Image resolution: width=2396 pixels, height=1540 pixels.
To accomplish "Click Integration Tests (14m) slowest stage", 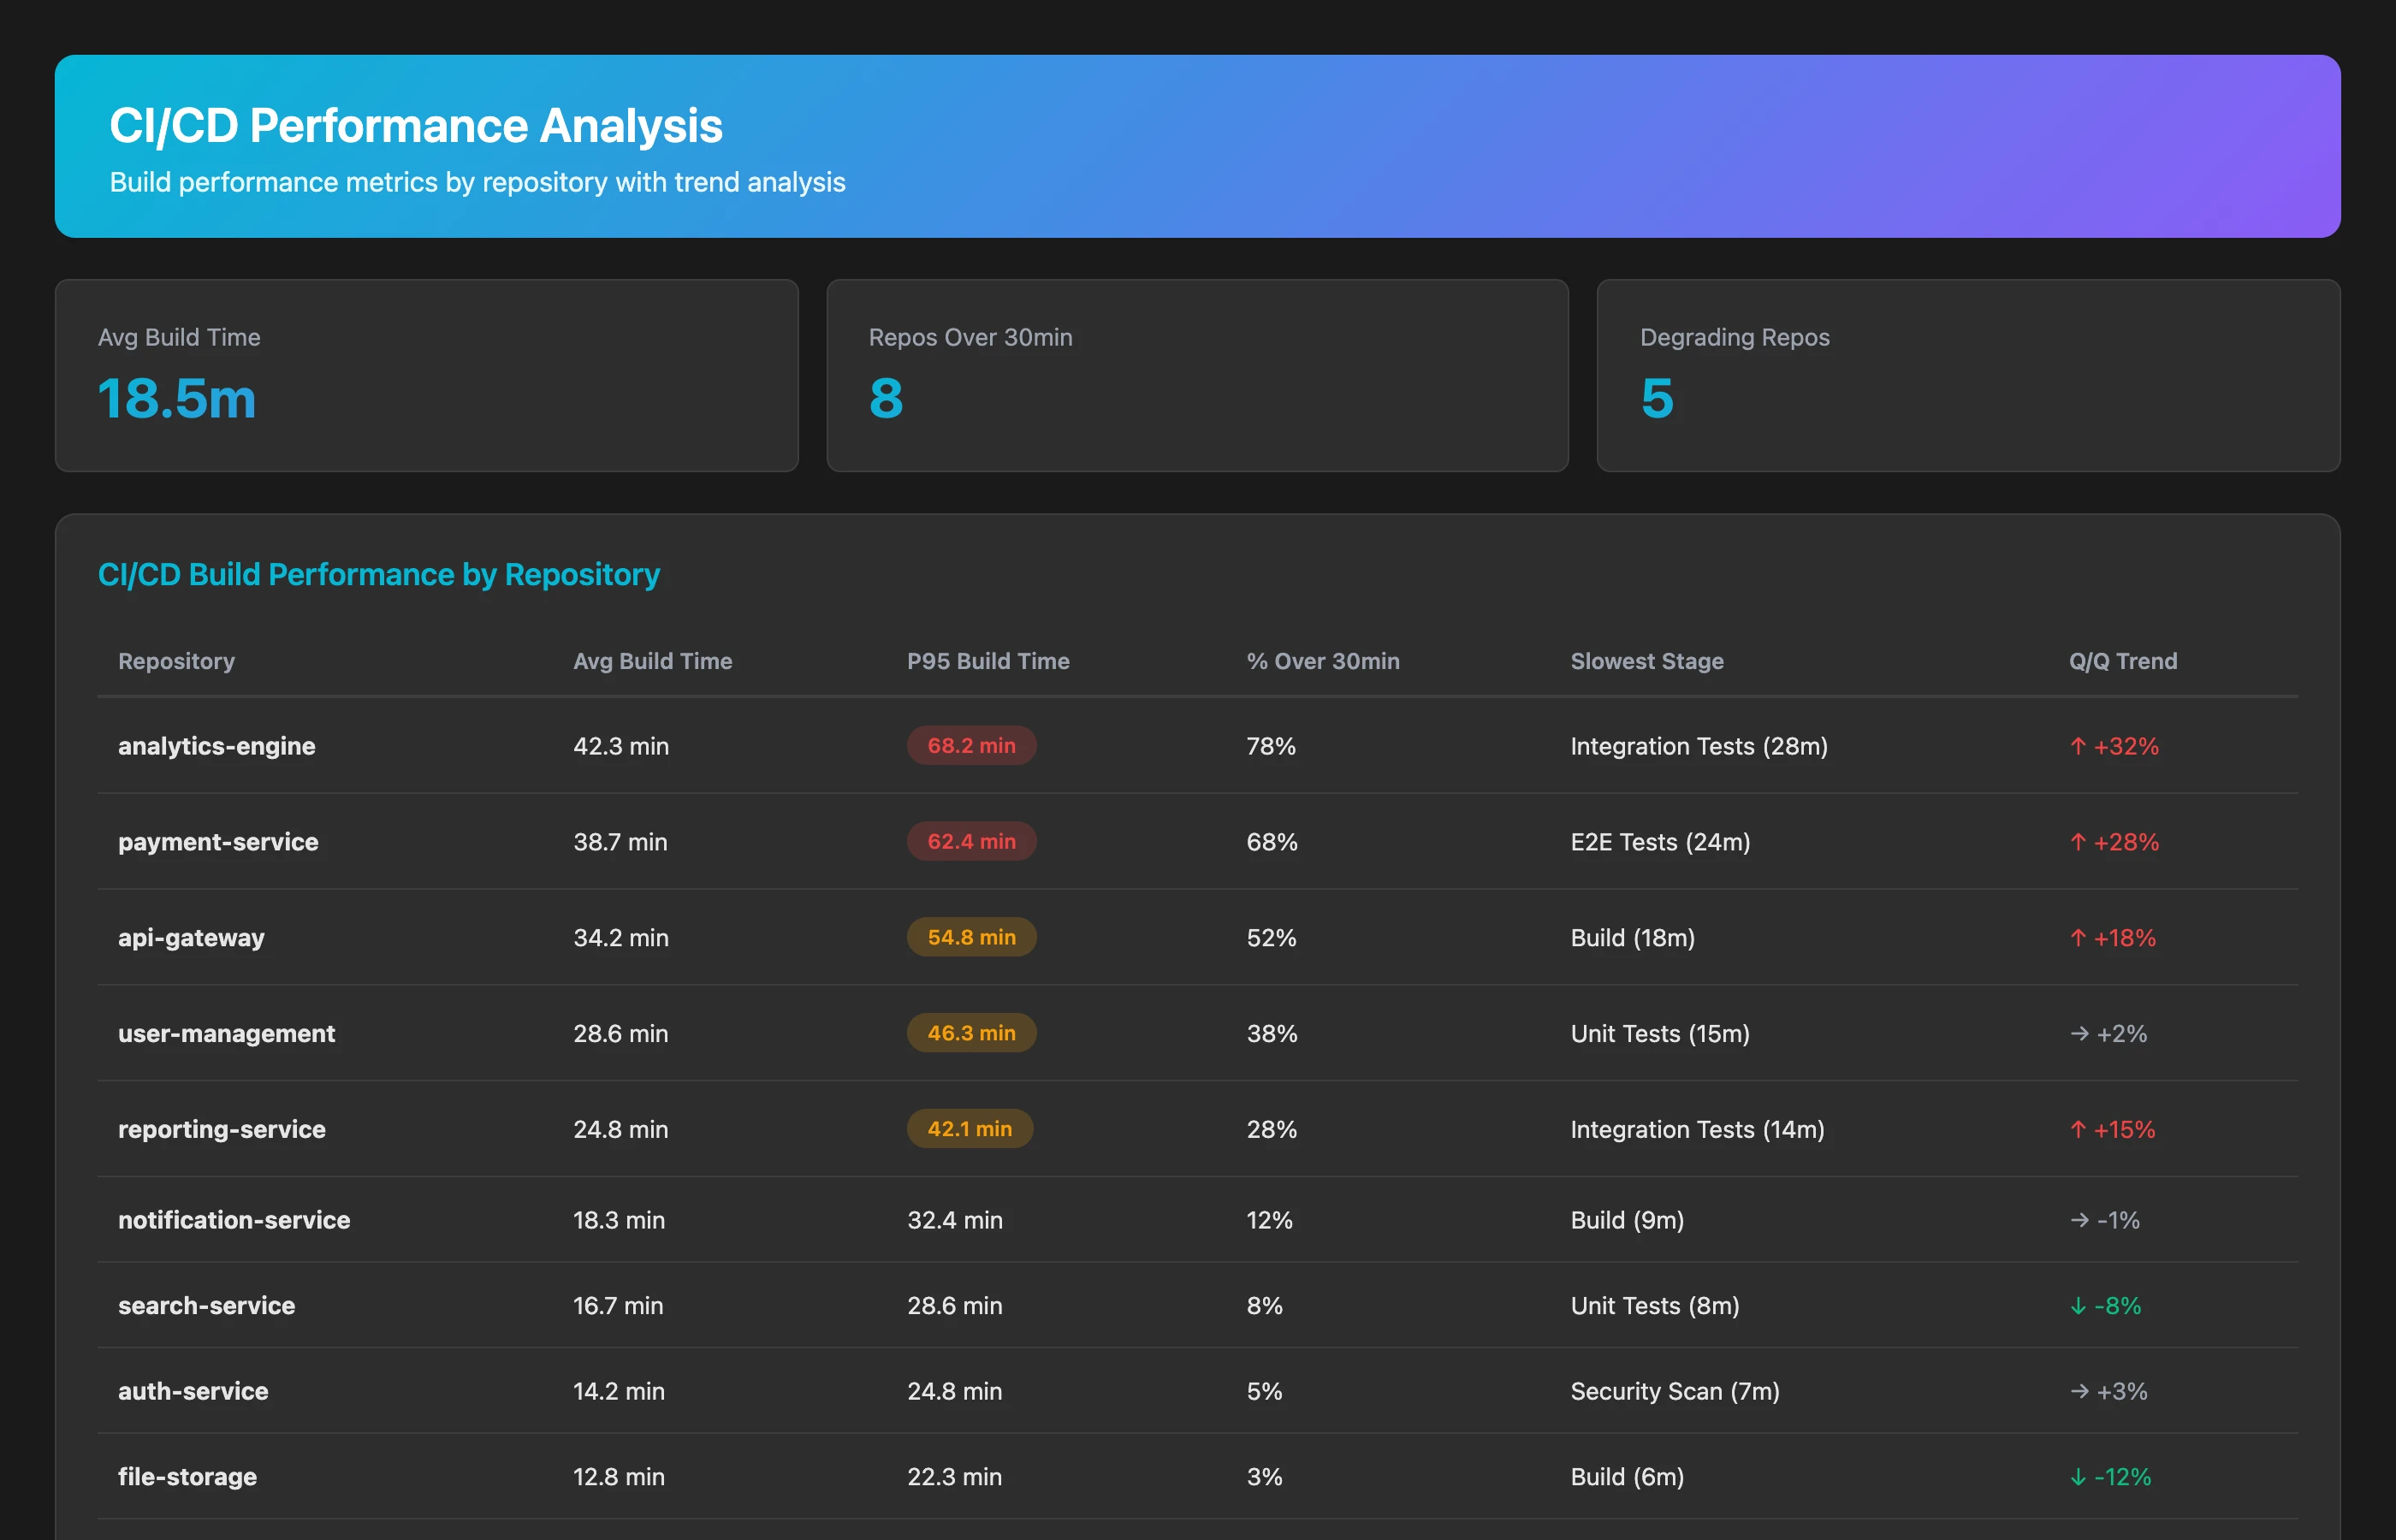I will pos(1697,1129).
